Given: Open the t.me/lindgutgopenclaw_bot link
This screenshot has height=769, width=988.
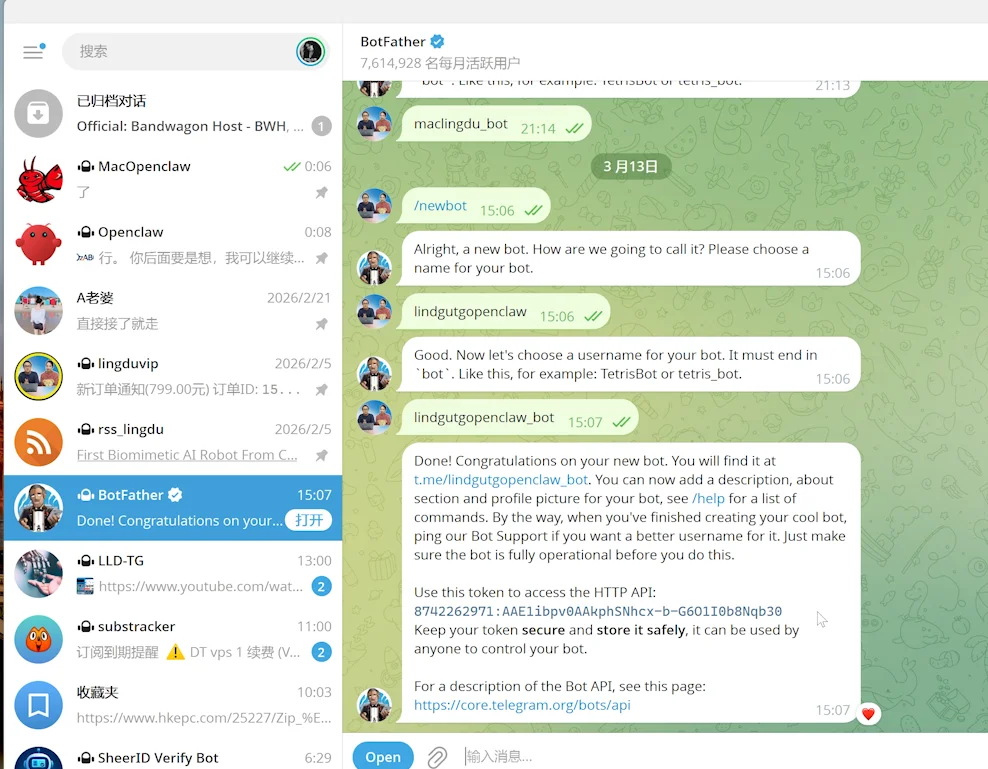Looking at the screenshot, I should point(501,480).
